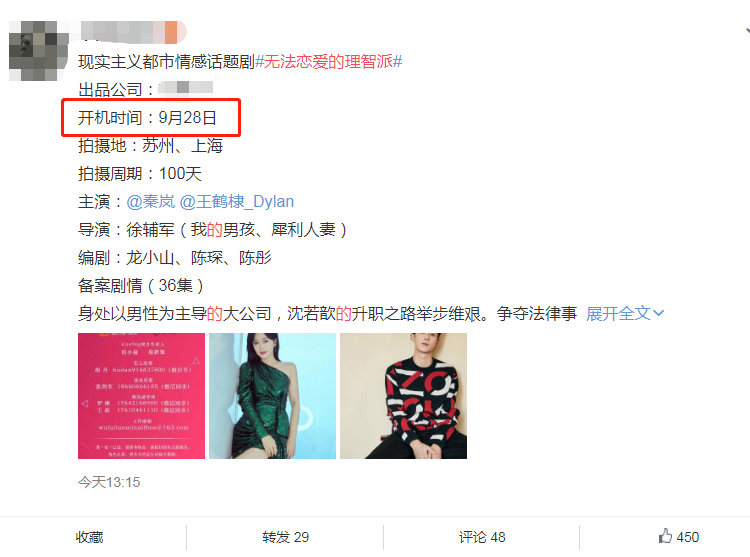Click the blurred username at top
750x557 pixels.
point(133,32)
